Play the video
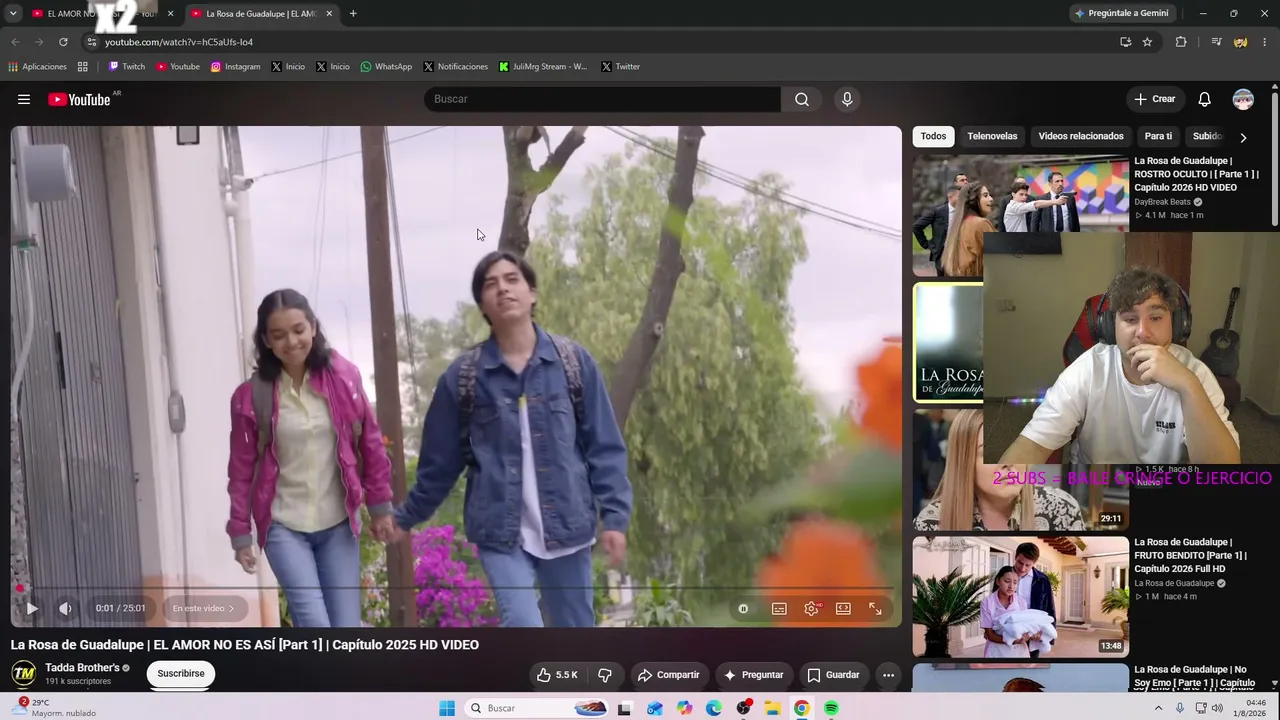Screen dimensions: 1280x720 [x=32, y=608]
